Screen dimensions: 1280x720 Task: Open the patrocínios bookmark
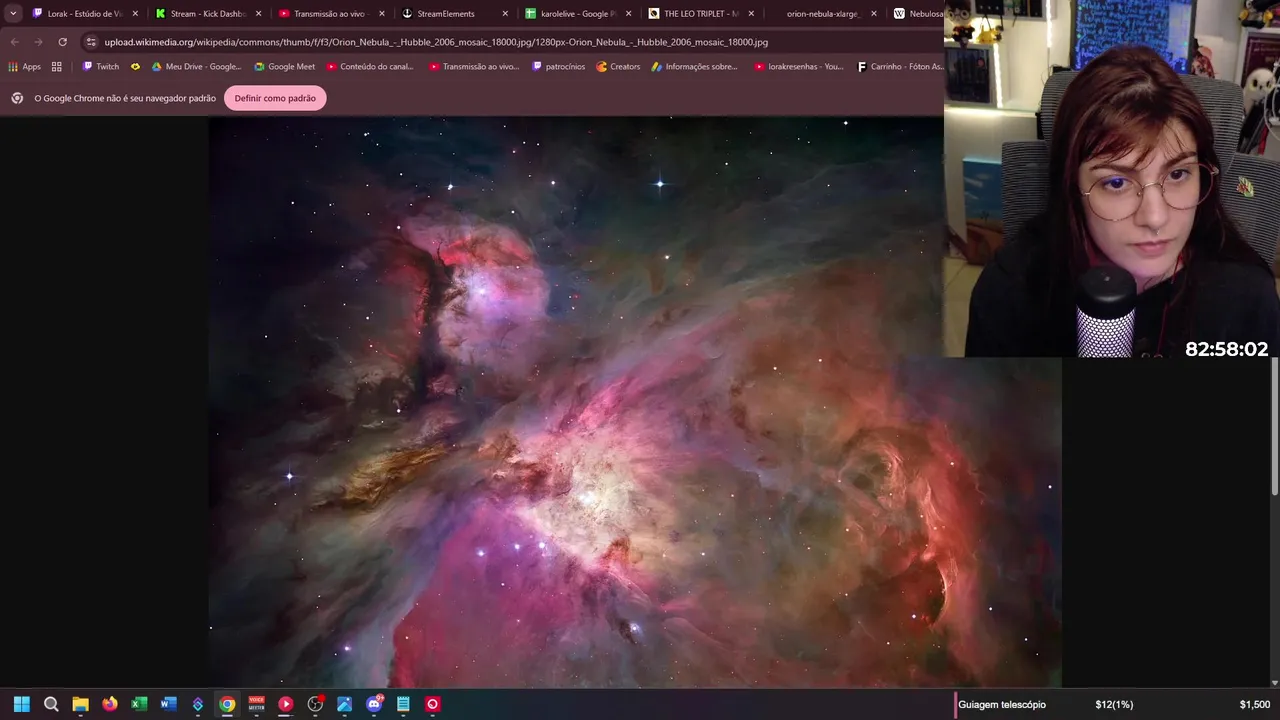[x=559, y=67]
